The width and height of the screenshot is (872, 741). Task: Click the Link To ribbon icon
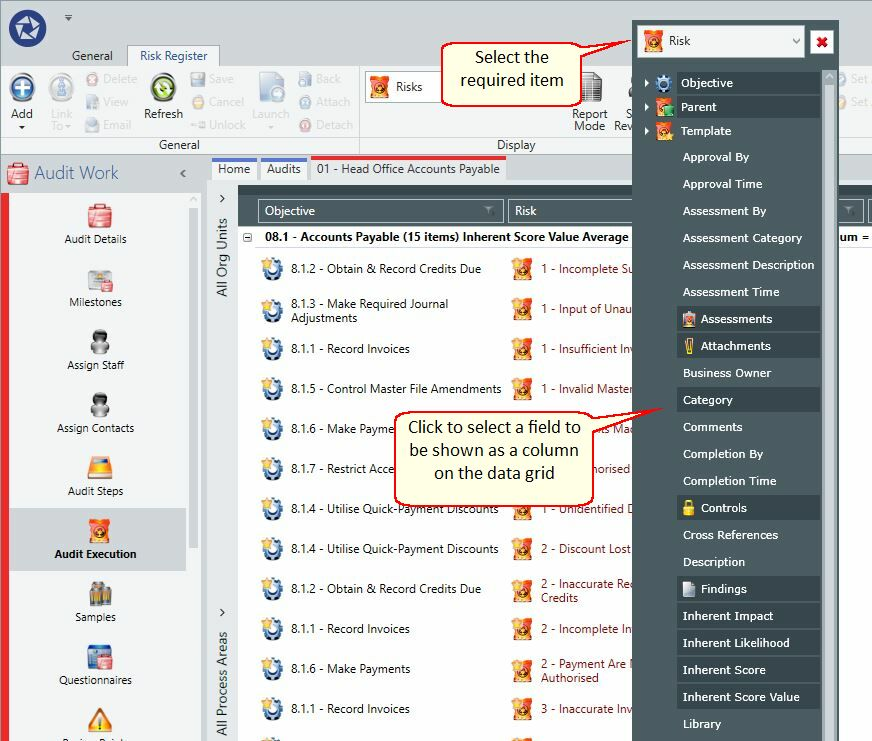[61, 102]
